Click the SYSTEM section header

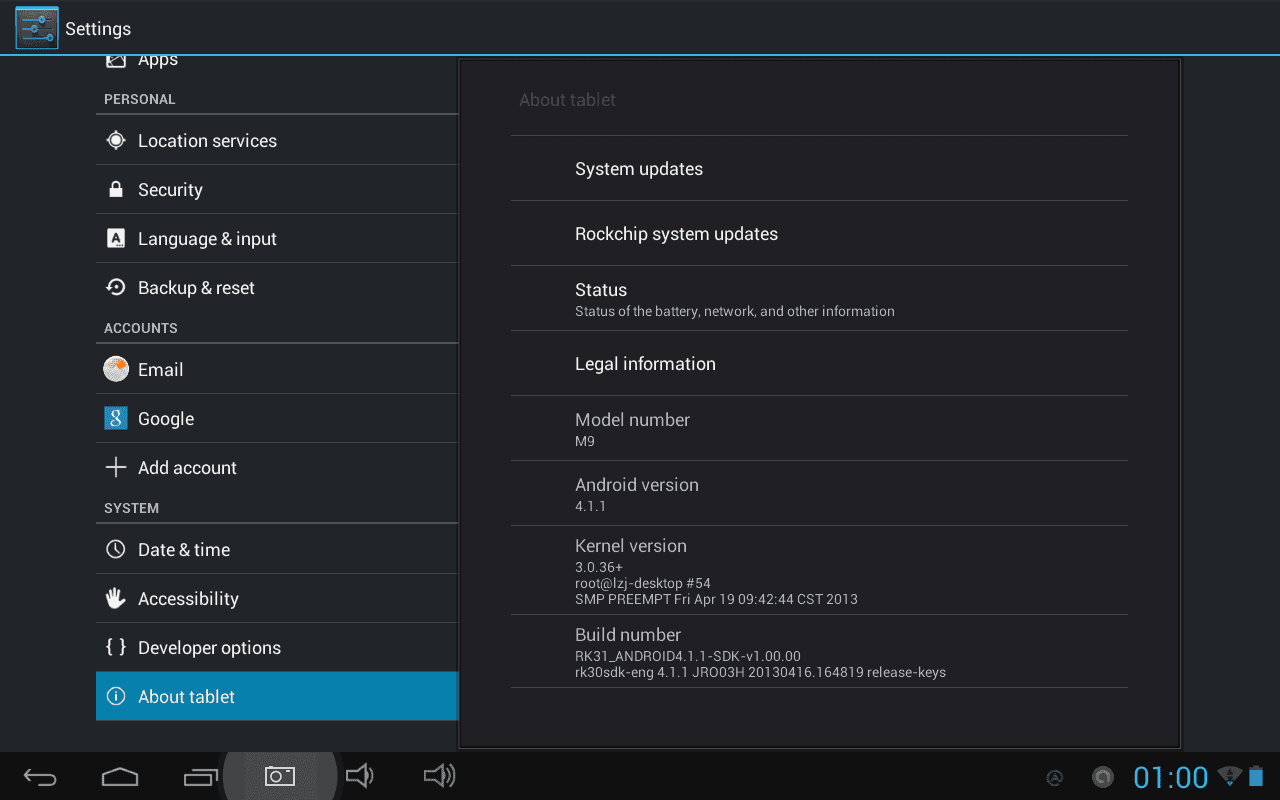(x=132, y=508)
